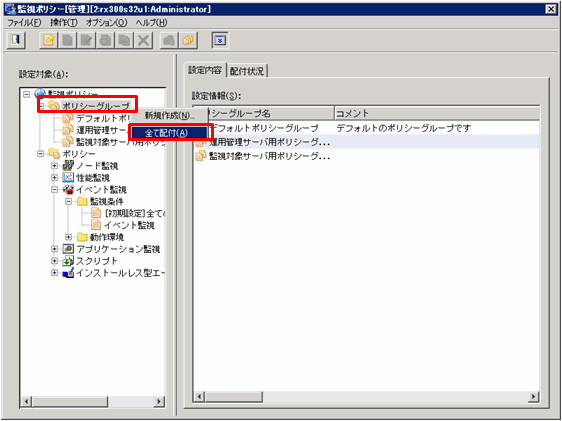Viewport: 562px width, 421px height.
Task: Collapse the 監視ポリシー root node
Action: click(27, 94)
